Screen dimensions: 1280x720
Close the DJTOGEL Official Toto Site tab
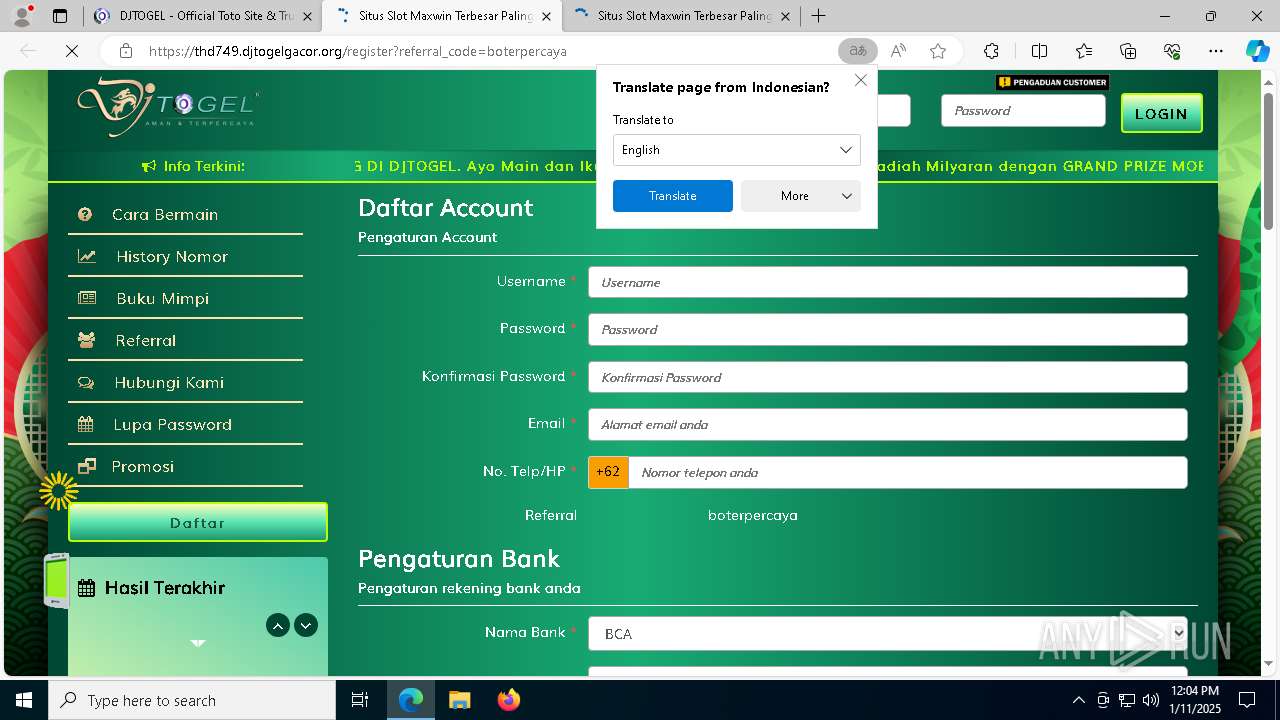pos(307,16)
